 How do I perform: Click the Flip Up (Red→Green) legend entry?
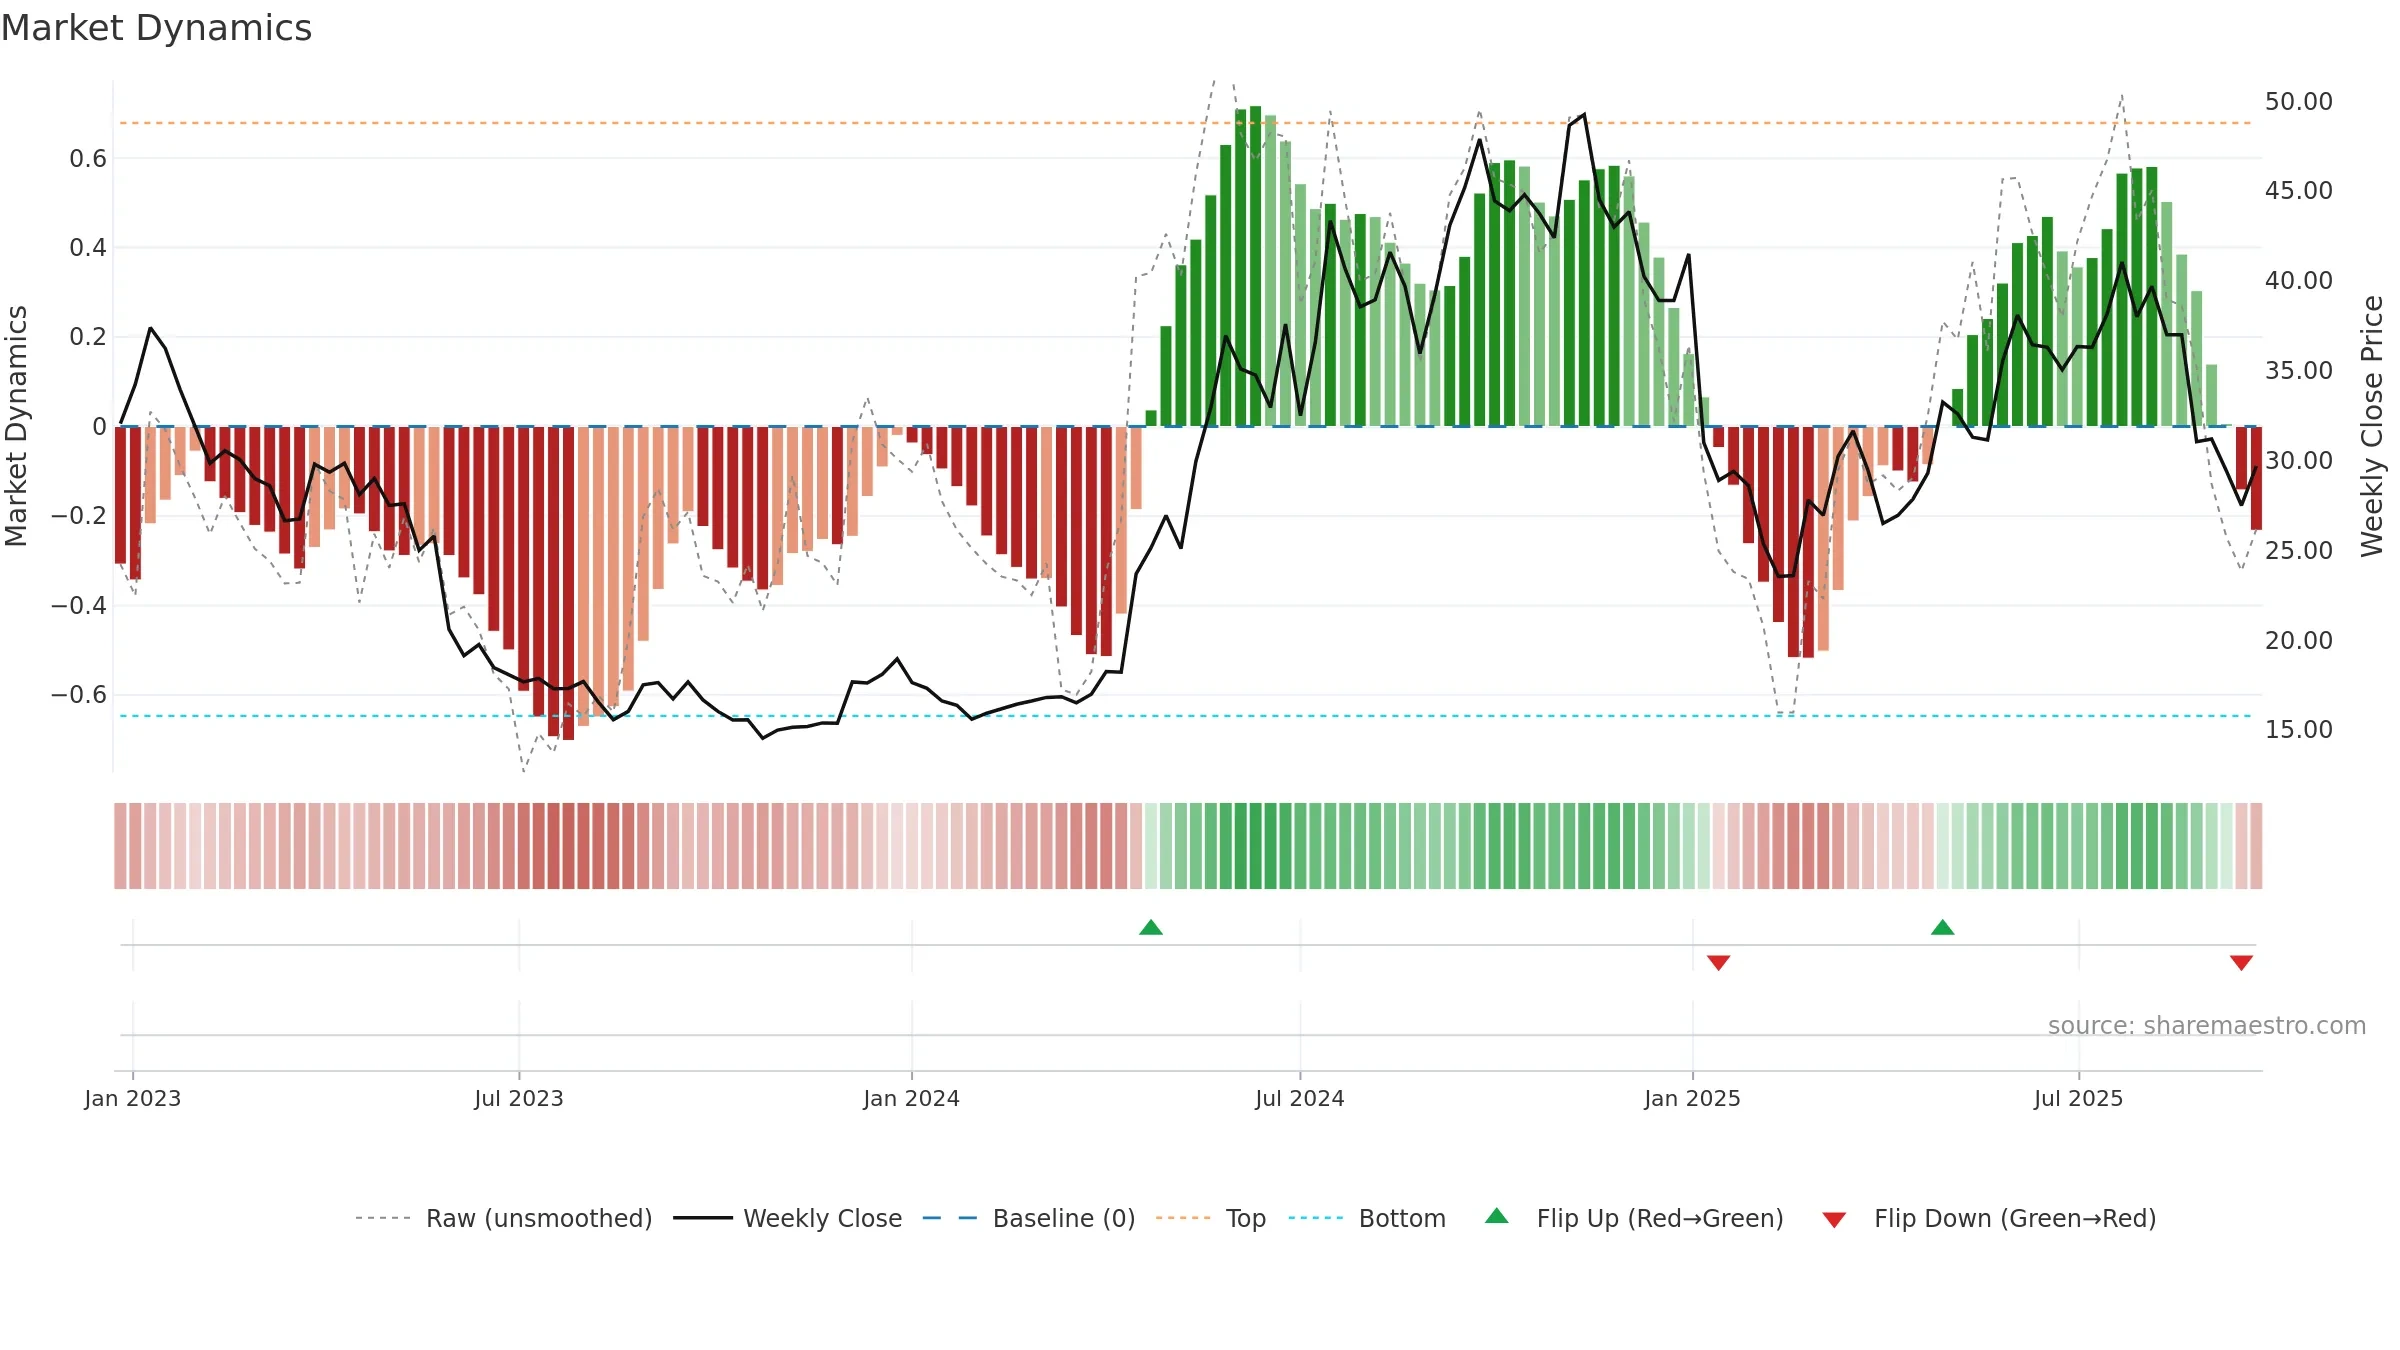coord(1635,1218)
